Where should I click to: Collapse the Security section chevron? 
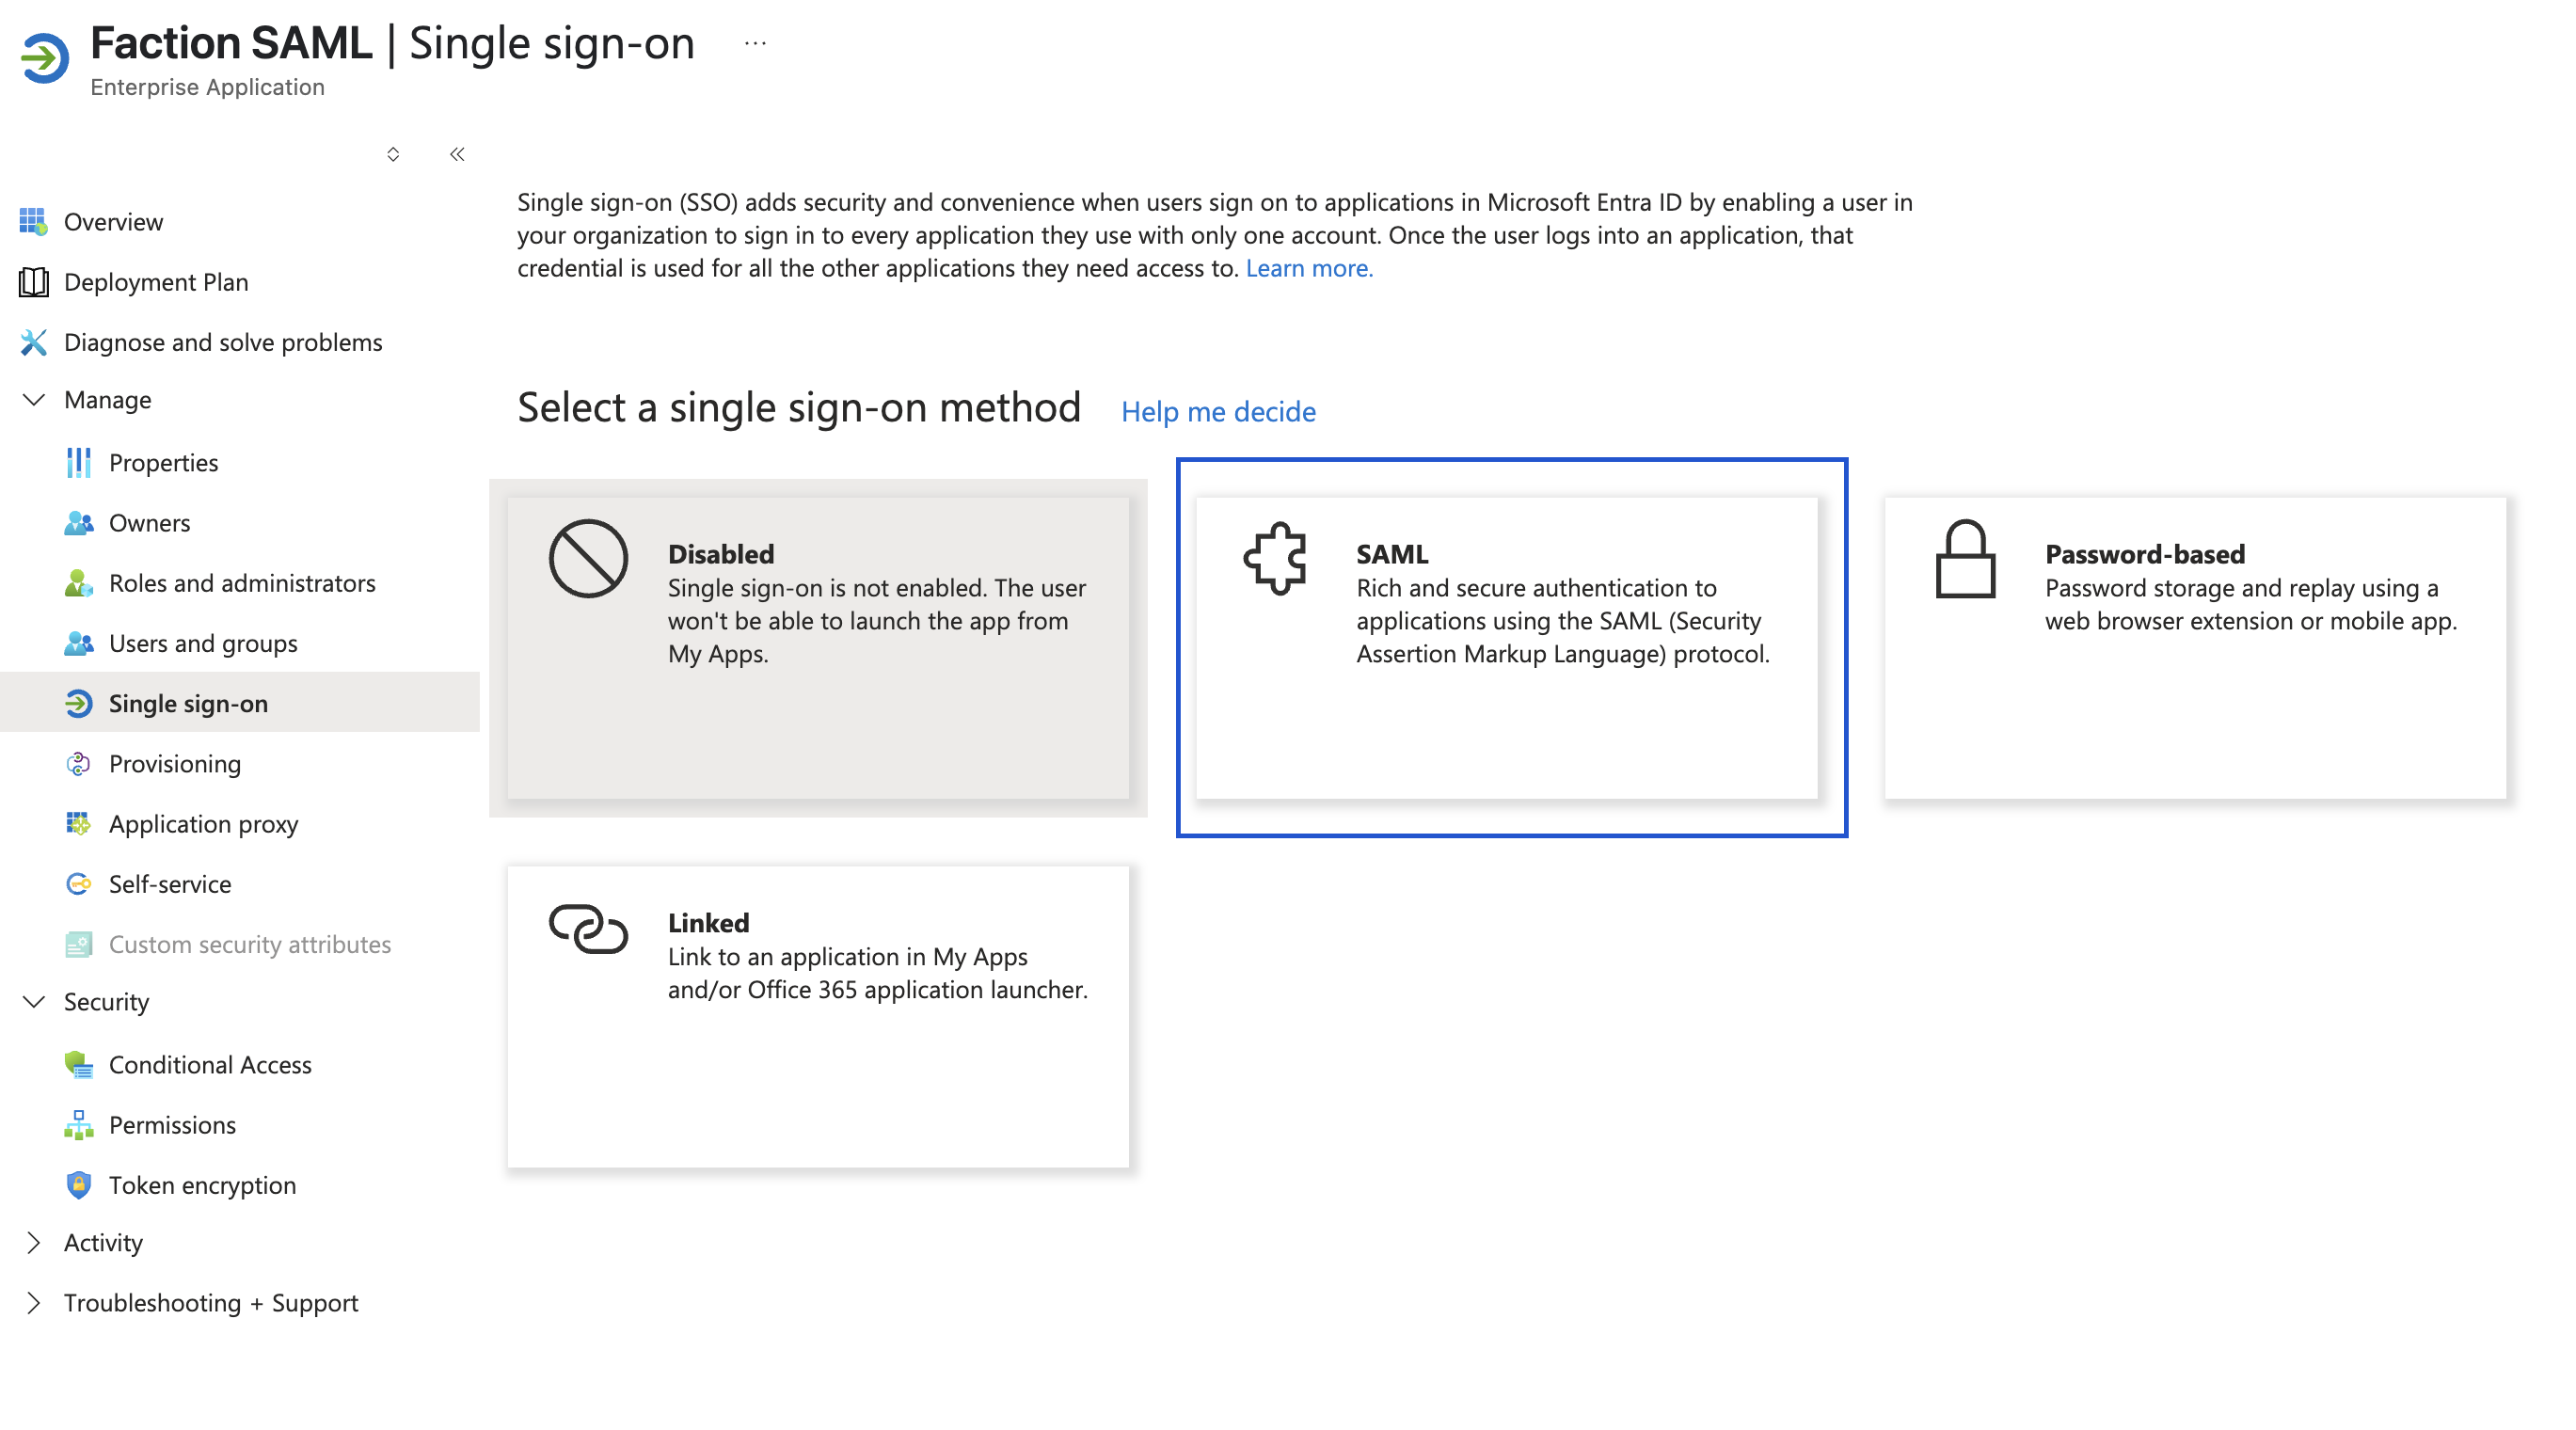[x=33, y=1001]
